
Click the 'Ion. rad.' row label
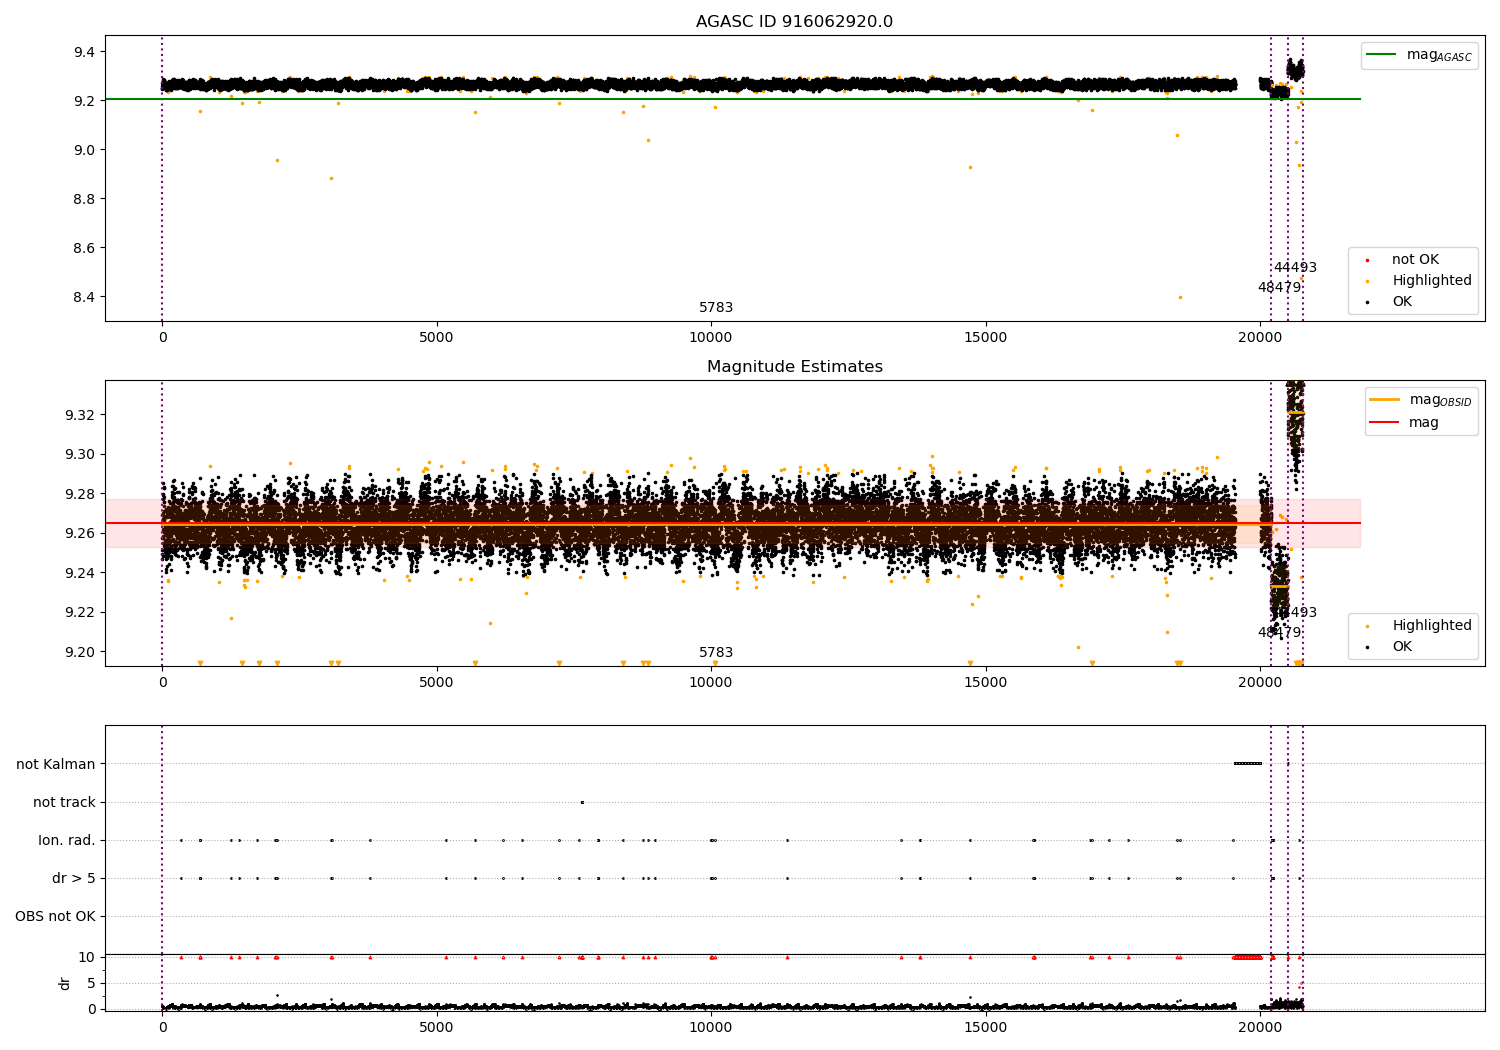coord(67,840)
